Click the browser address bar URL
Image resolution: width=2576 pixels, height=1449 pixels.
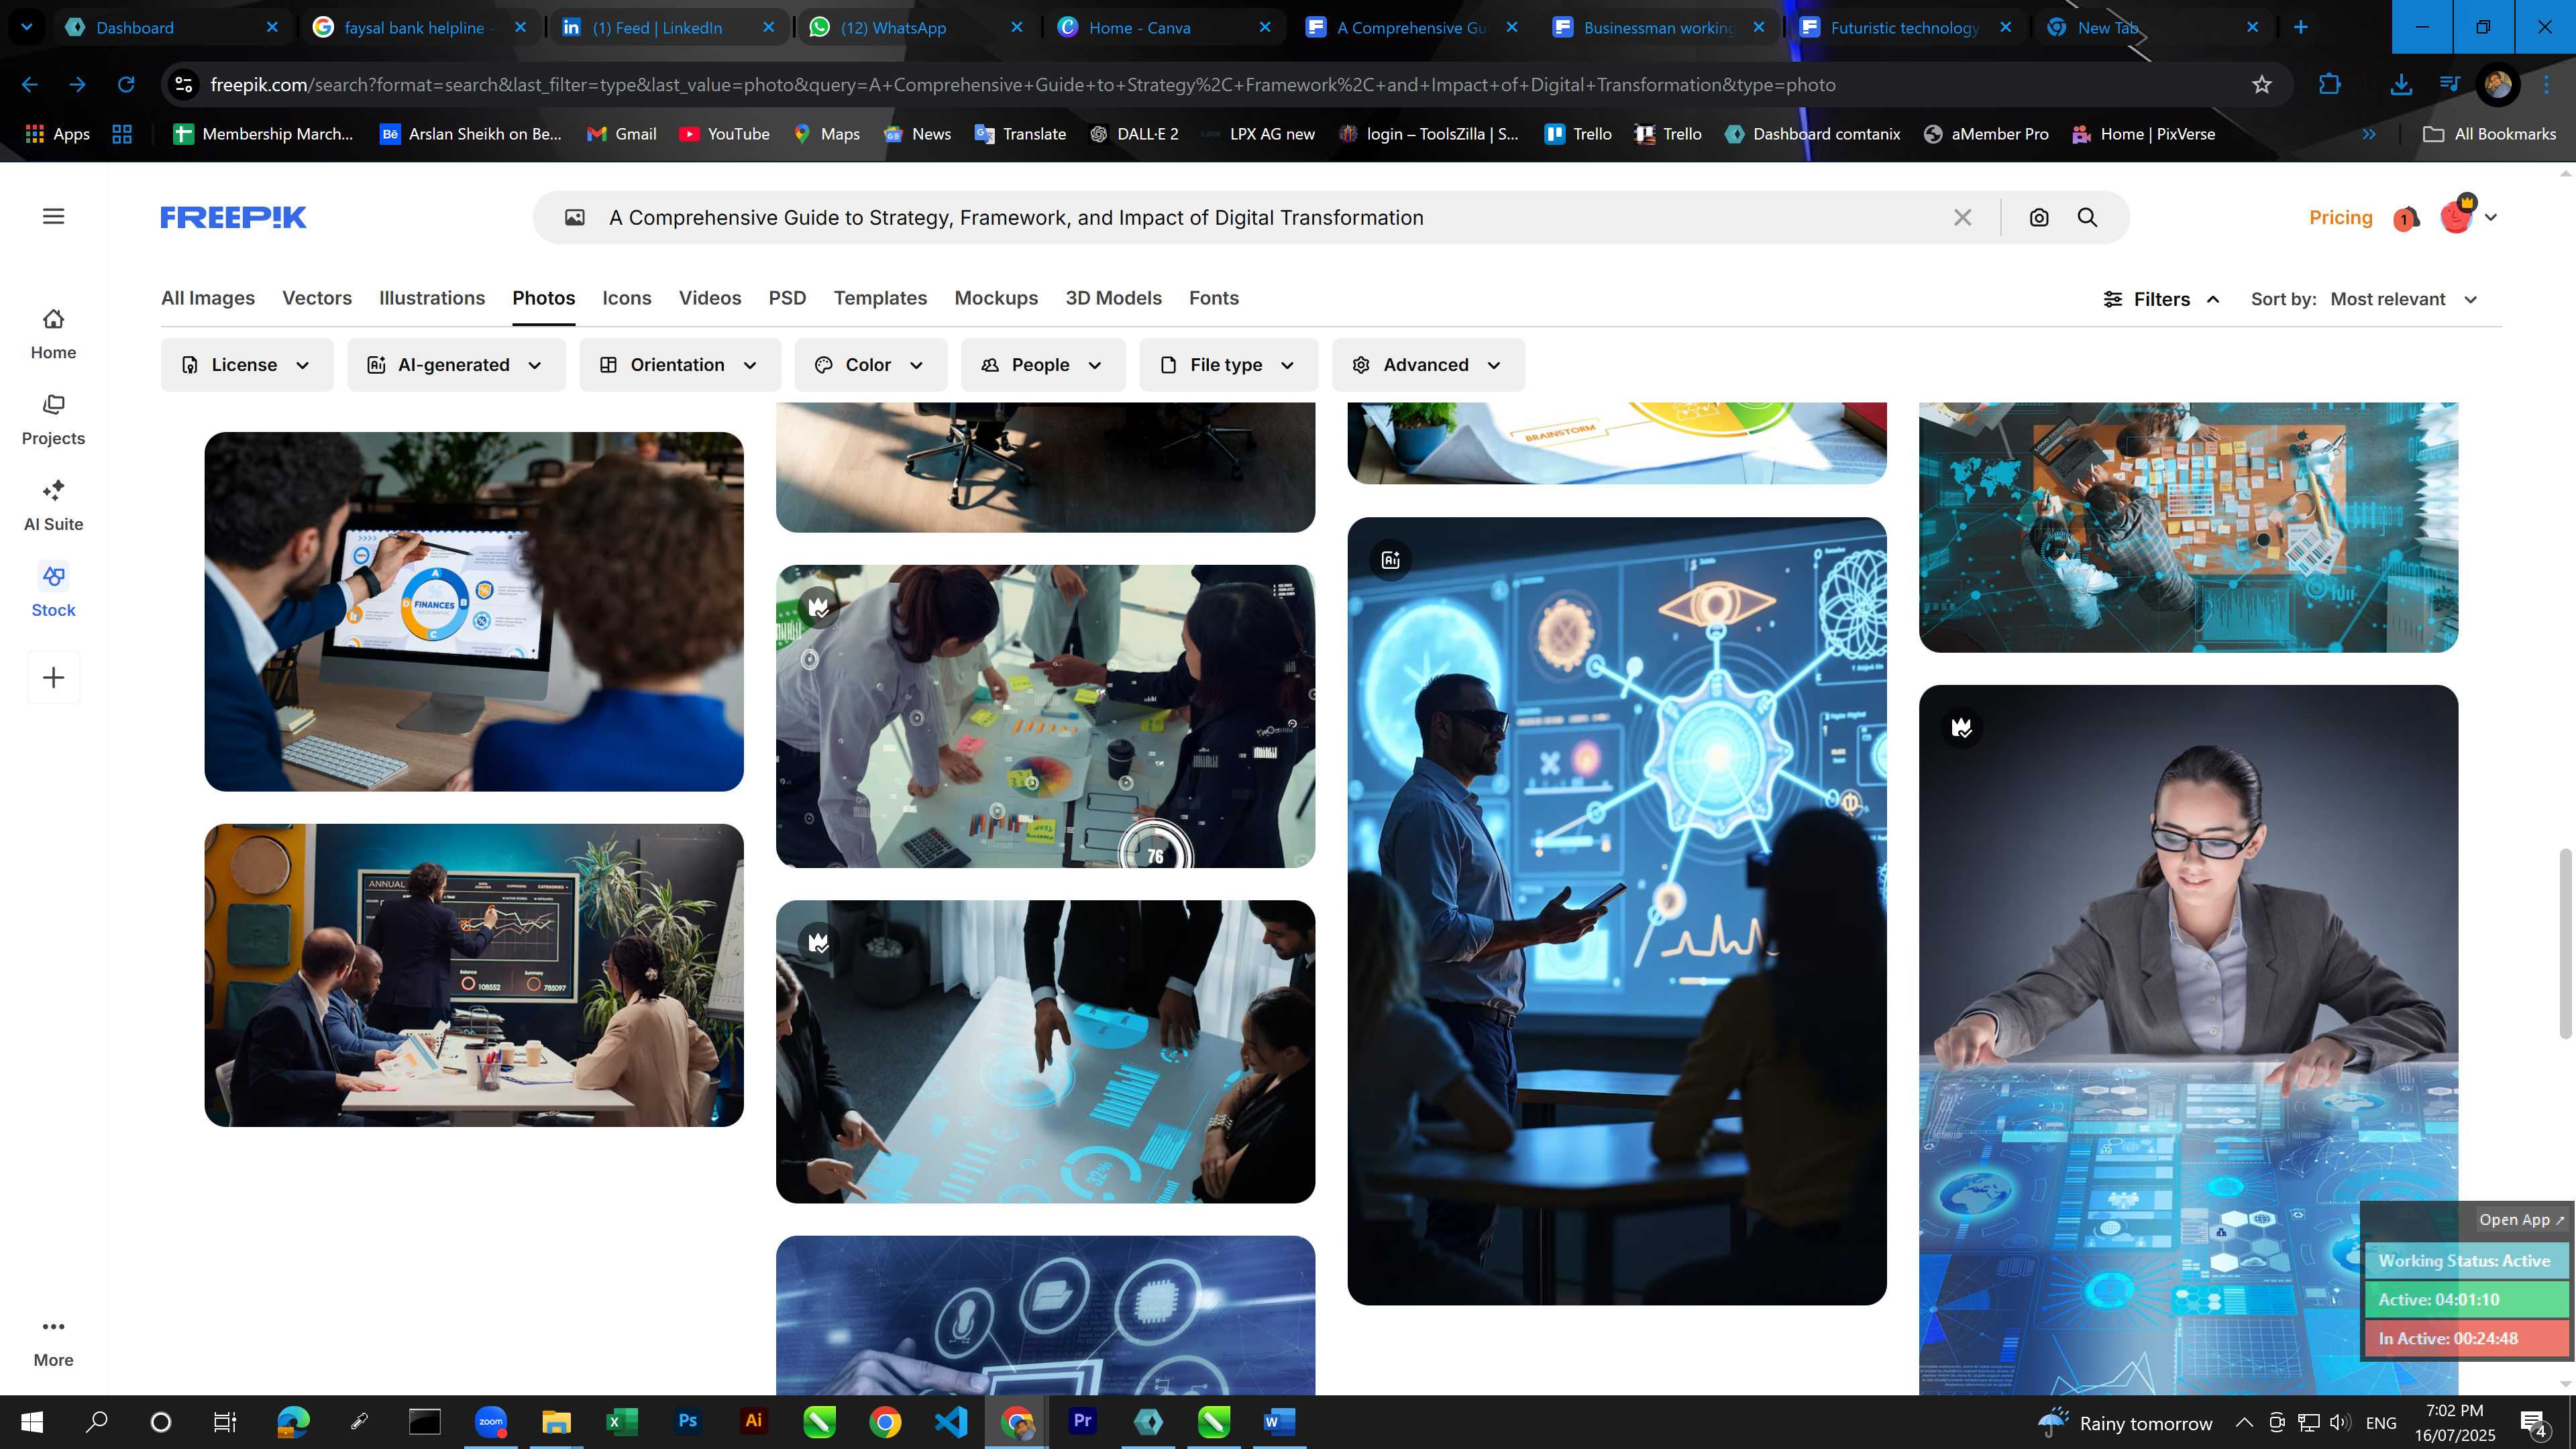click(1022, 85)
